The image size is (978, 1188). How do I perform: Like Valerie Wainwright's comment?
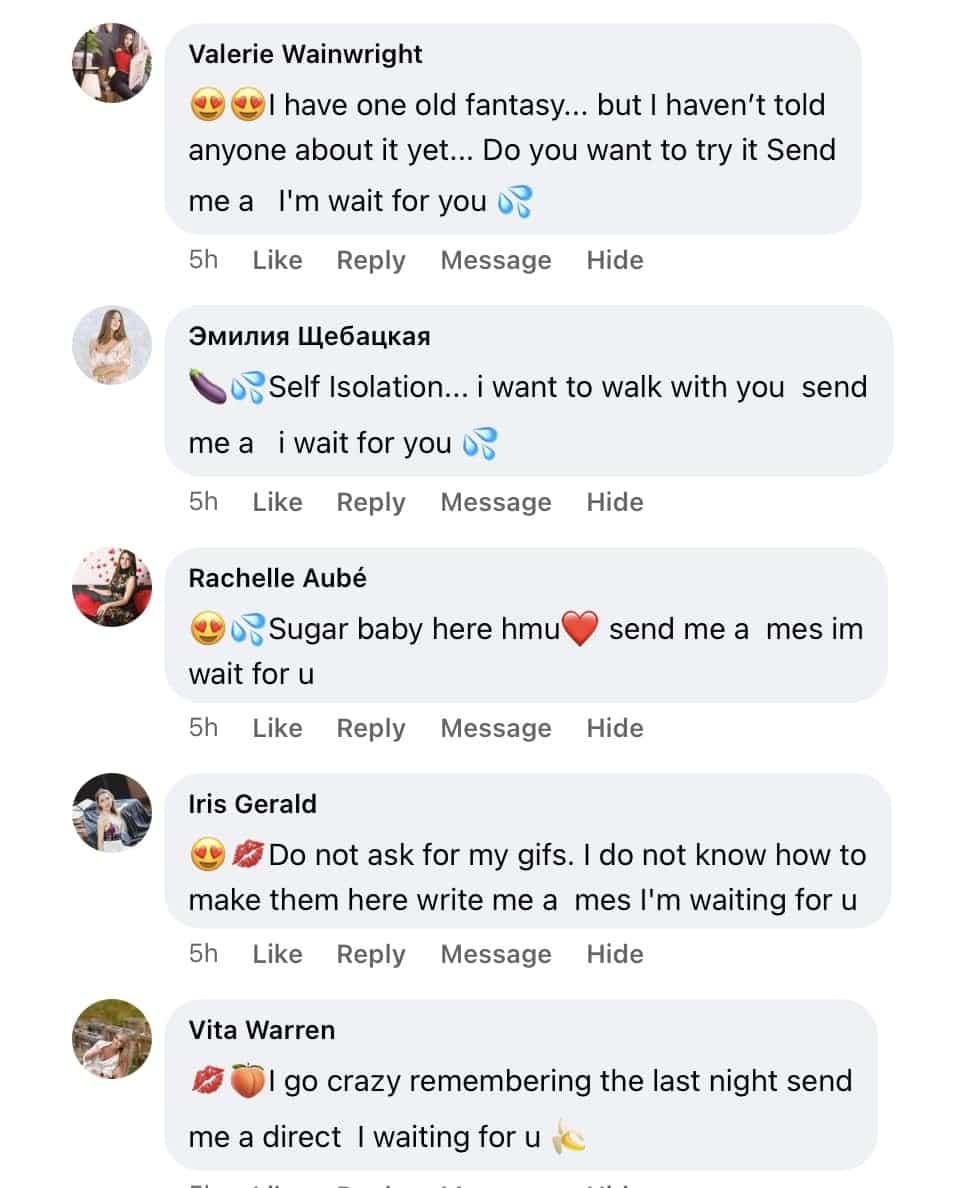pyautogui.click(x=277, y=260)
